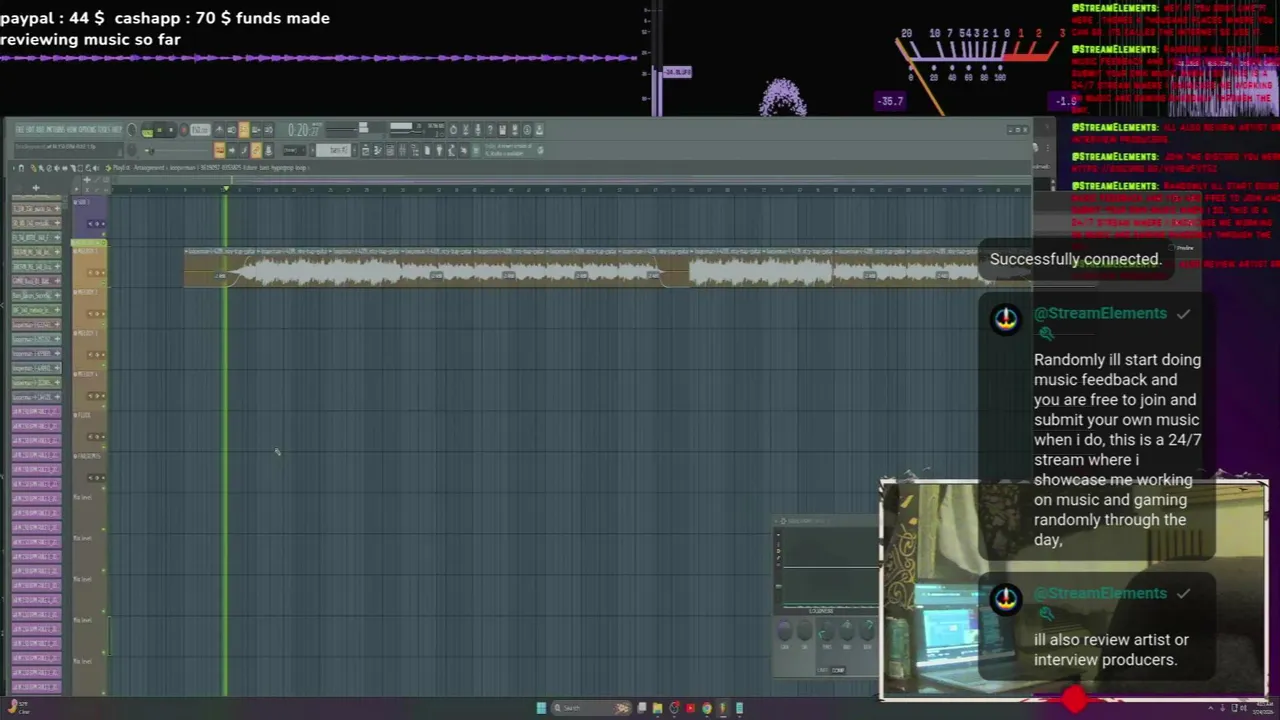The width and height of the screenshot is (1280, 720).
Task: Open the View Piano Roll shortcut icon
Action: 377,150
